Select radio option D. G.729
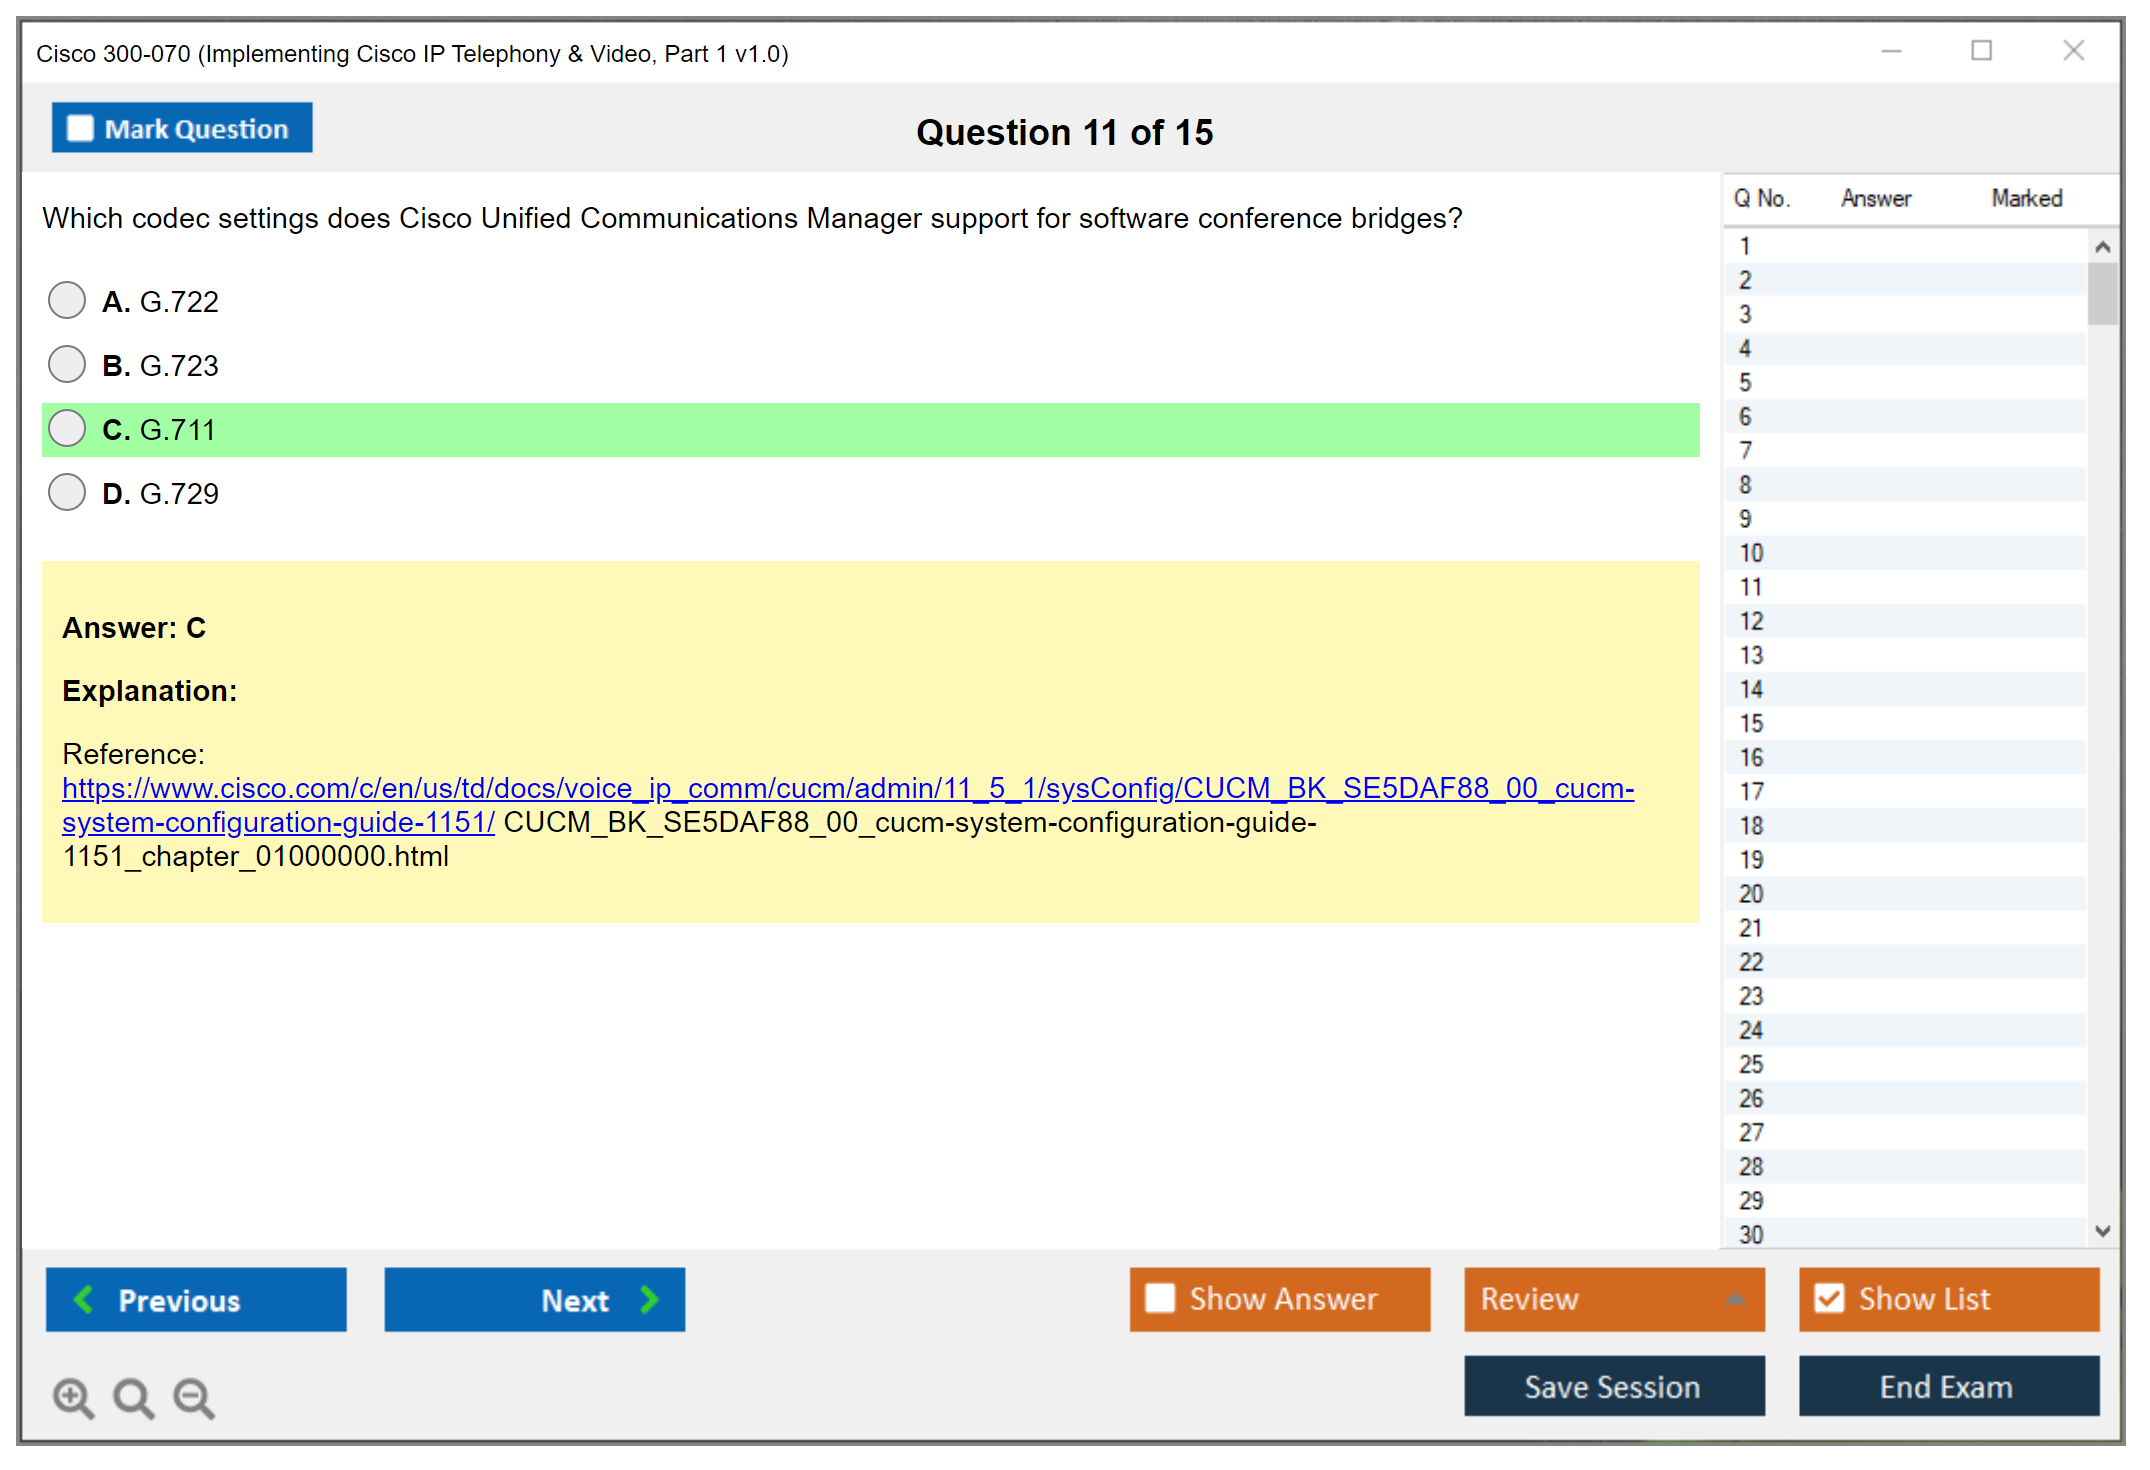Viewport: 2150px width, 1470px height. (x=67, y=492)
